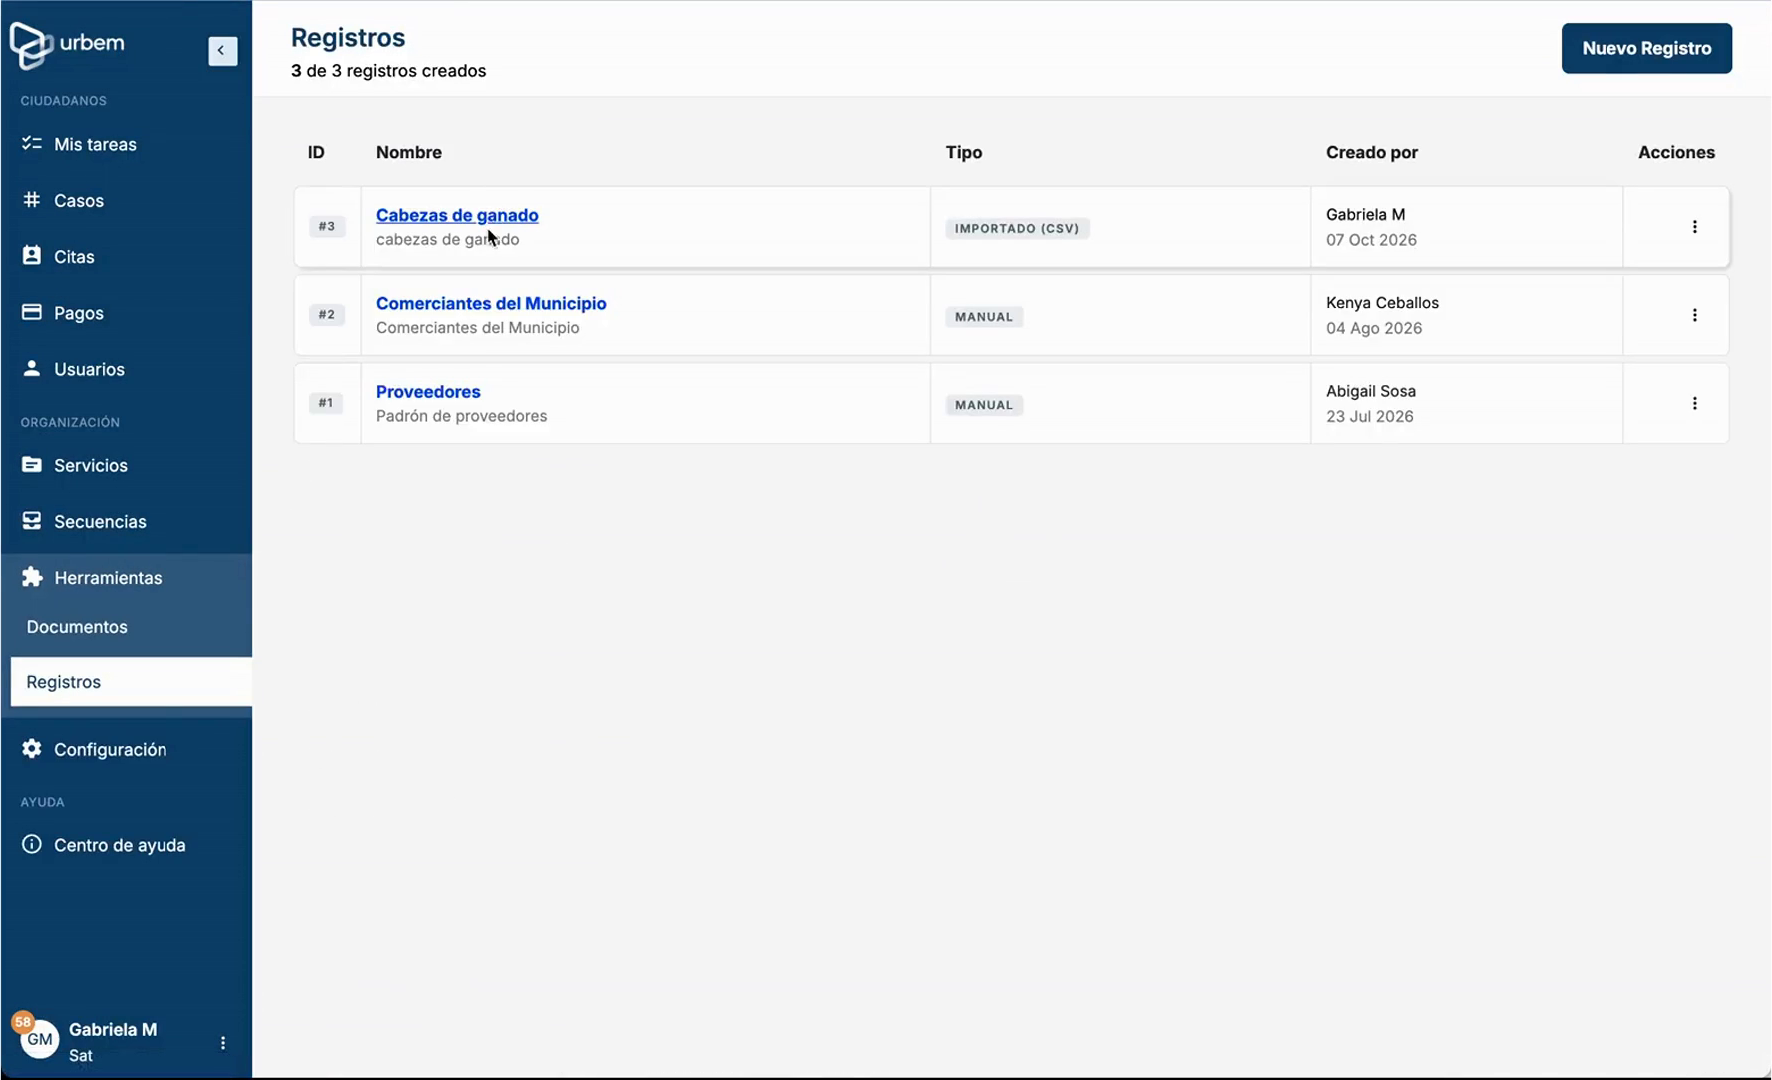Open the Comerciantes del Municipio link
Viewport: 1772px width, 1080px height.
[491, 303]
